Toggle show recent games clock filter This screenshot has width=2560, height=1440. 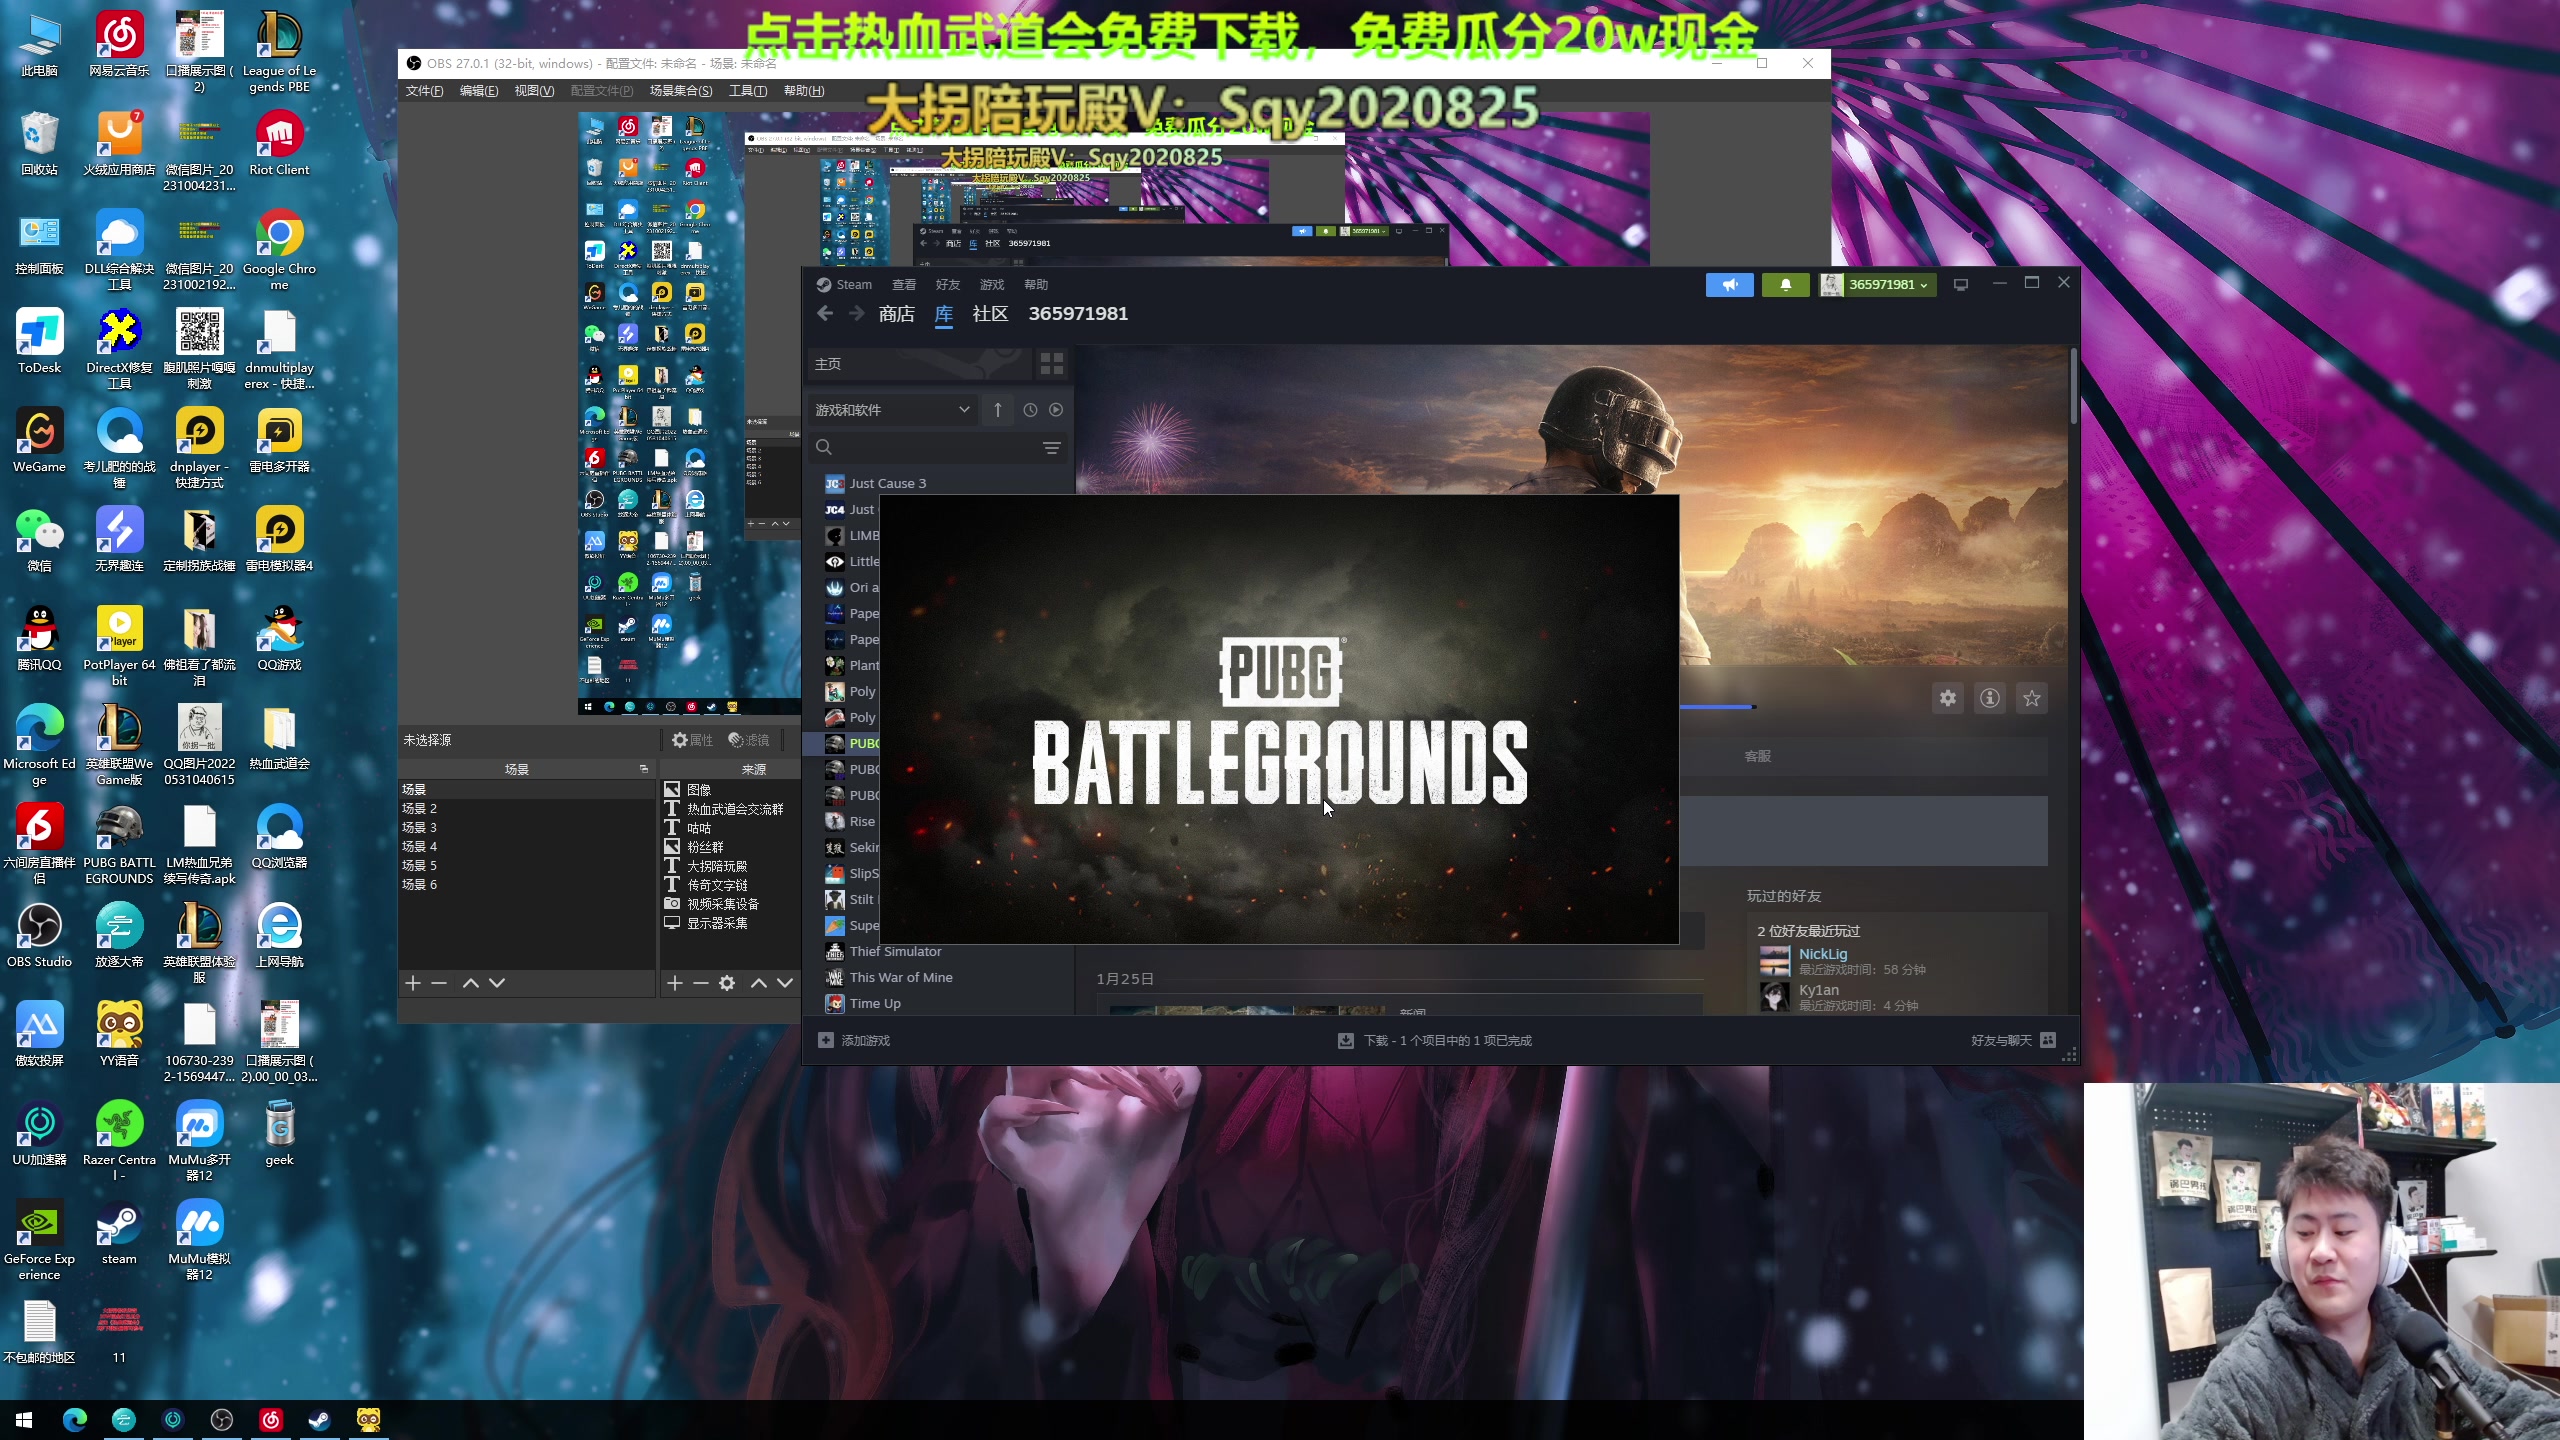click(x=1030, y=410)
